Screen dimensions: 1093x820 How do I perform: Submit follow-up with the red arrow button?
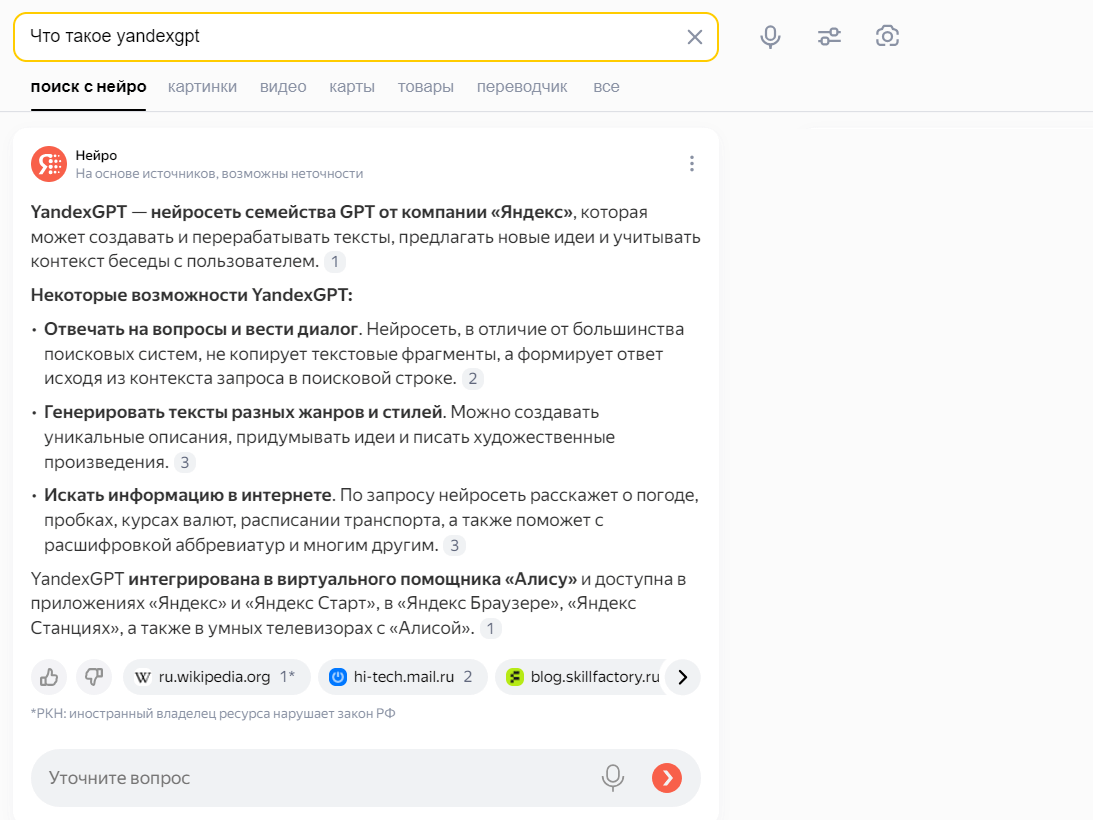click(667, 778)
